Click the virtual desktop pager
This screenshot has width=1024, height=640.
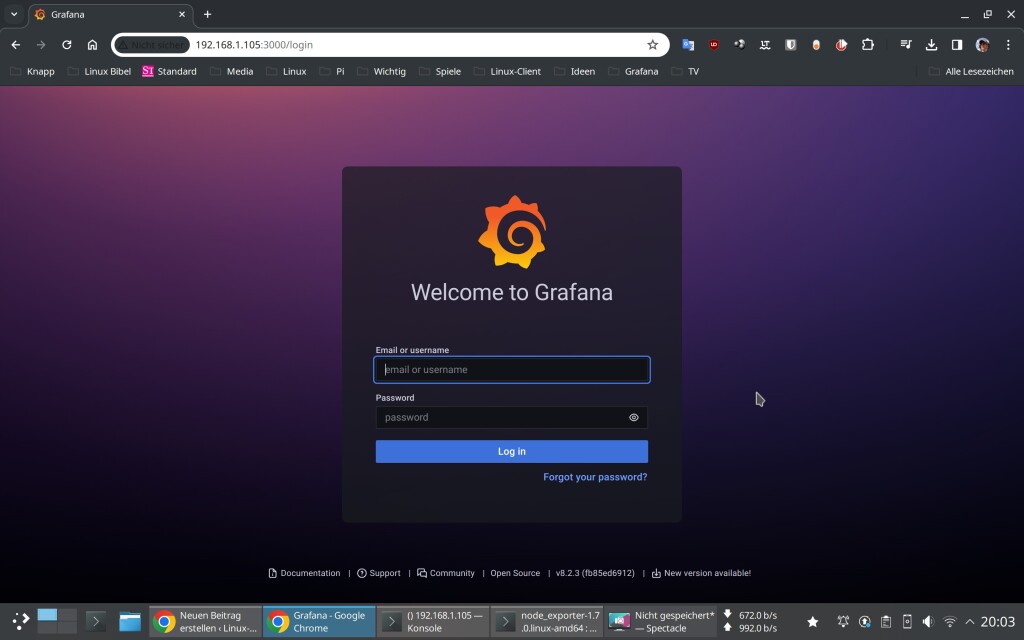(x=57, y=621)
